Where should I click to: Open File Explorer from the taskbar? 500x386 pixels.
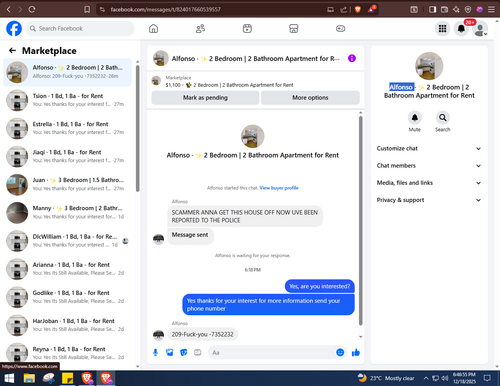coord(29,378)
